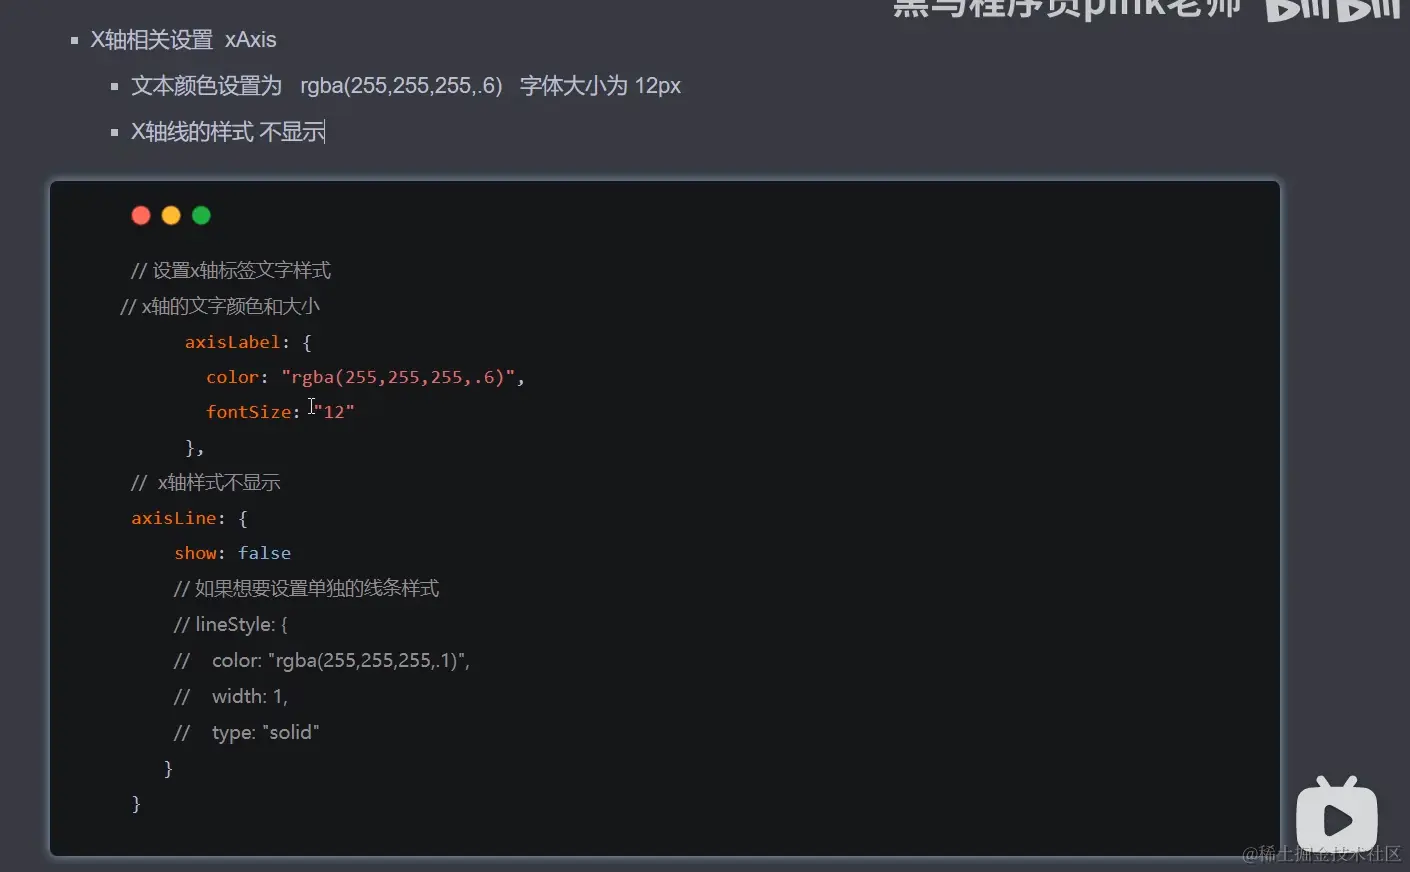
Task: Click the red dot in the code window
Action: point(141,215)
